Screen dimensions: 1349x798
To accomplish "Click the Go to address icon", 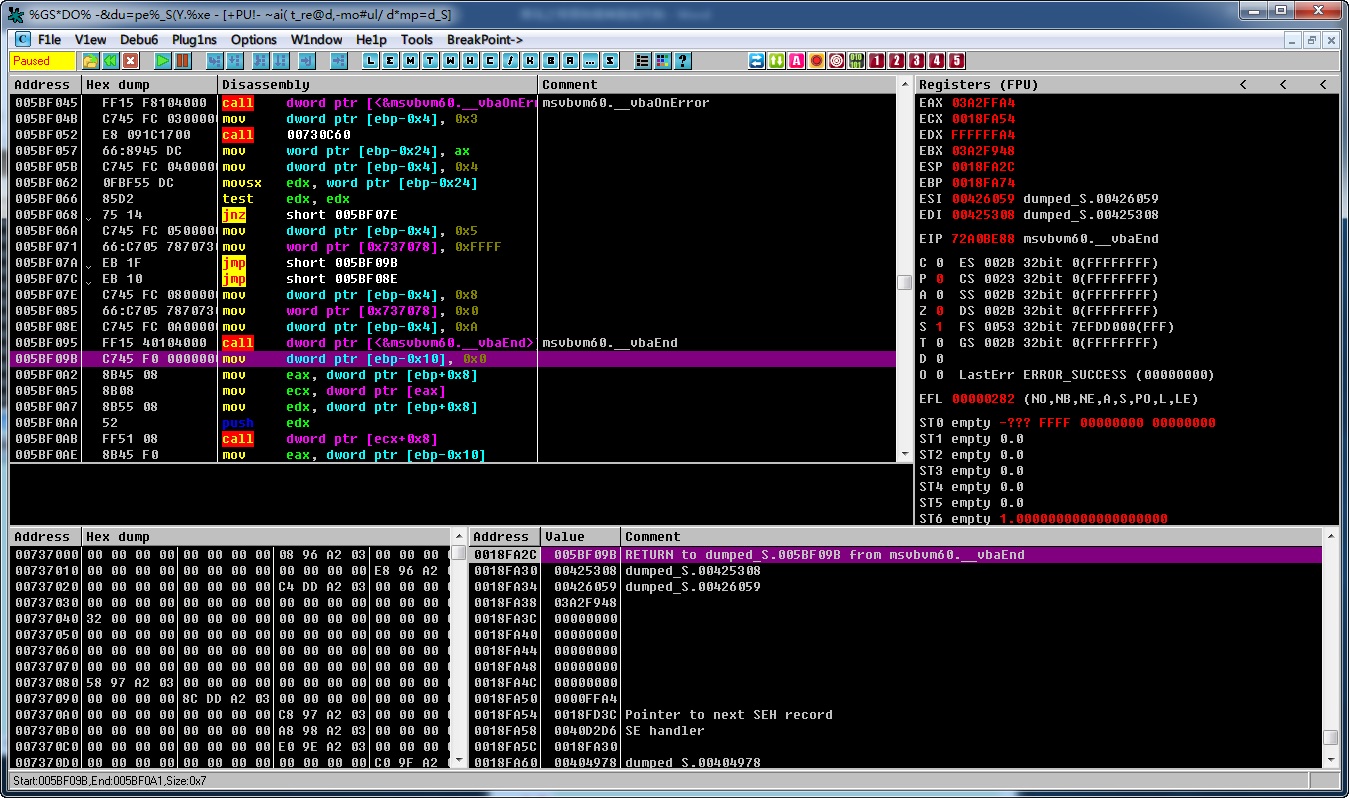I will coord(338,61).
